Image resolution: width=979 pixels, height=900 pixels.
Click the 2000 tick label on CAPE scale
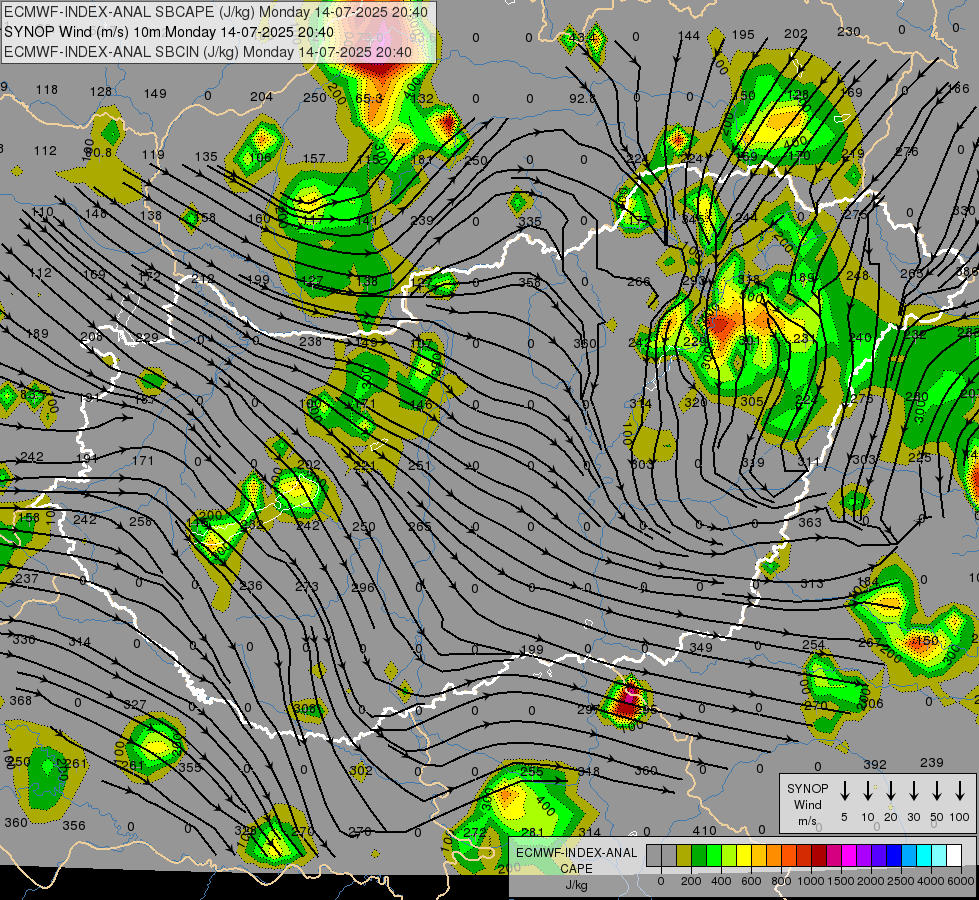click(x=871, y=881)
